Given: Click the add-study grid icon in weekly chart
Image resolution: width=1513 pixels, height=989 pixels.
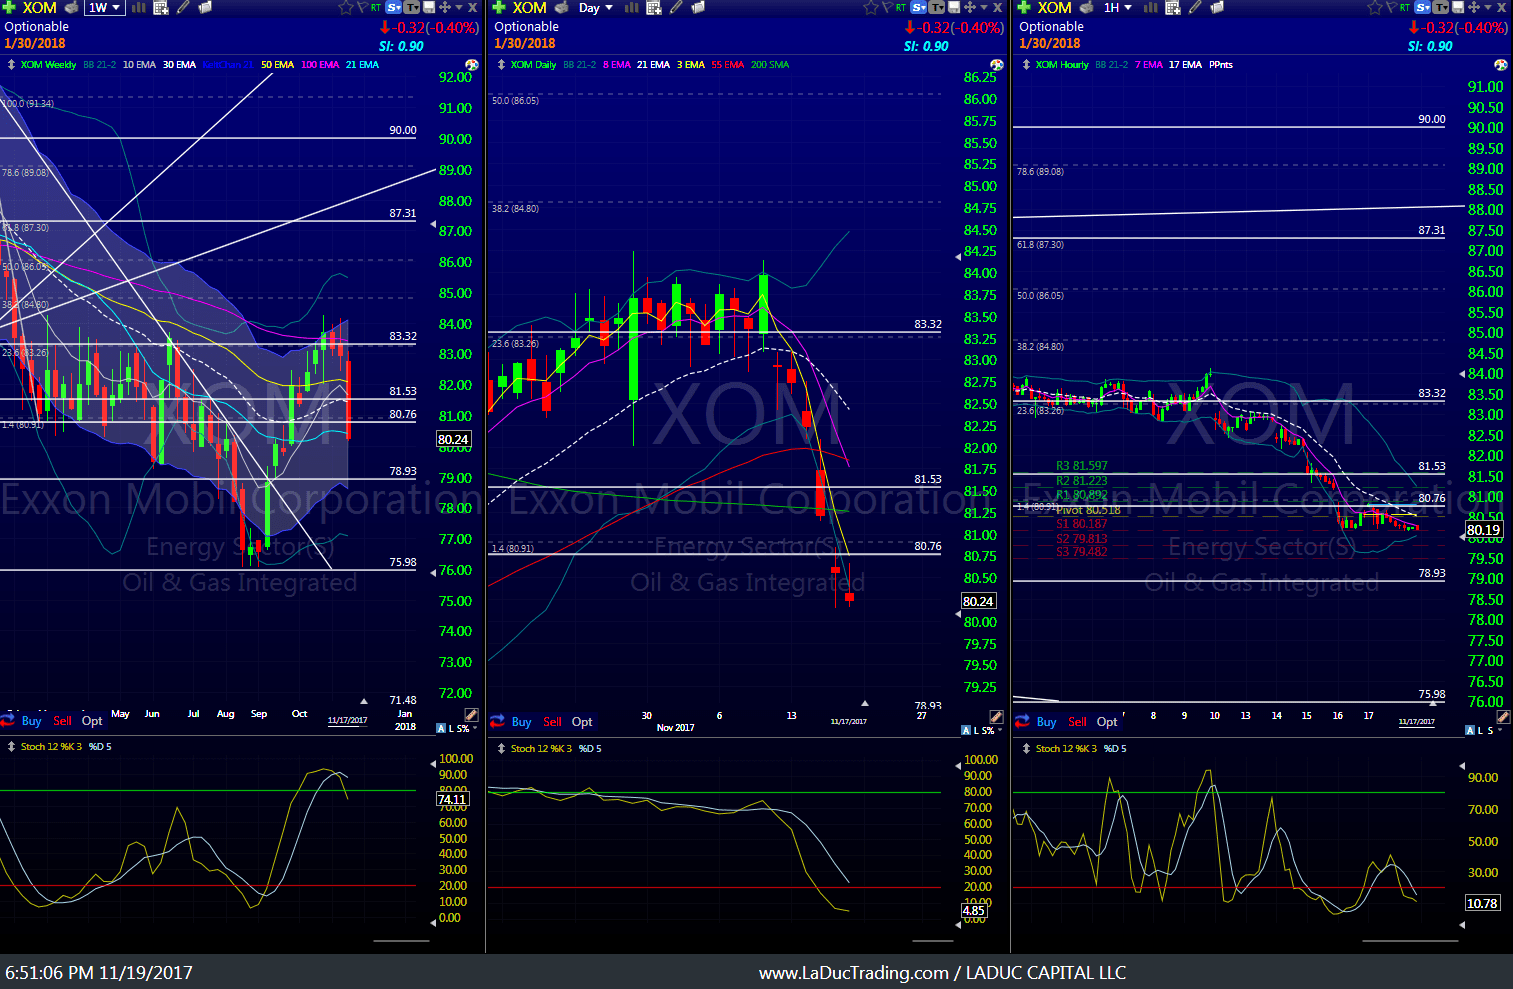Looking at the screenshot, I should [x=161, y=7].
